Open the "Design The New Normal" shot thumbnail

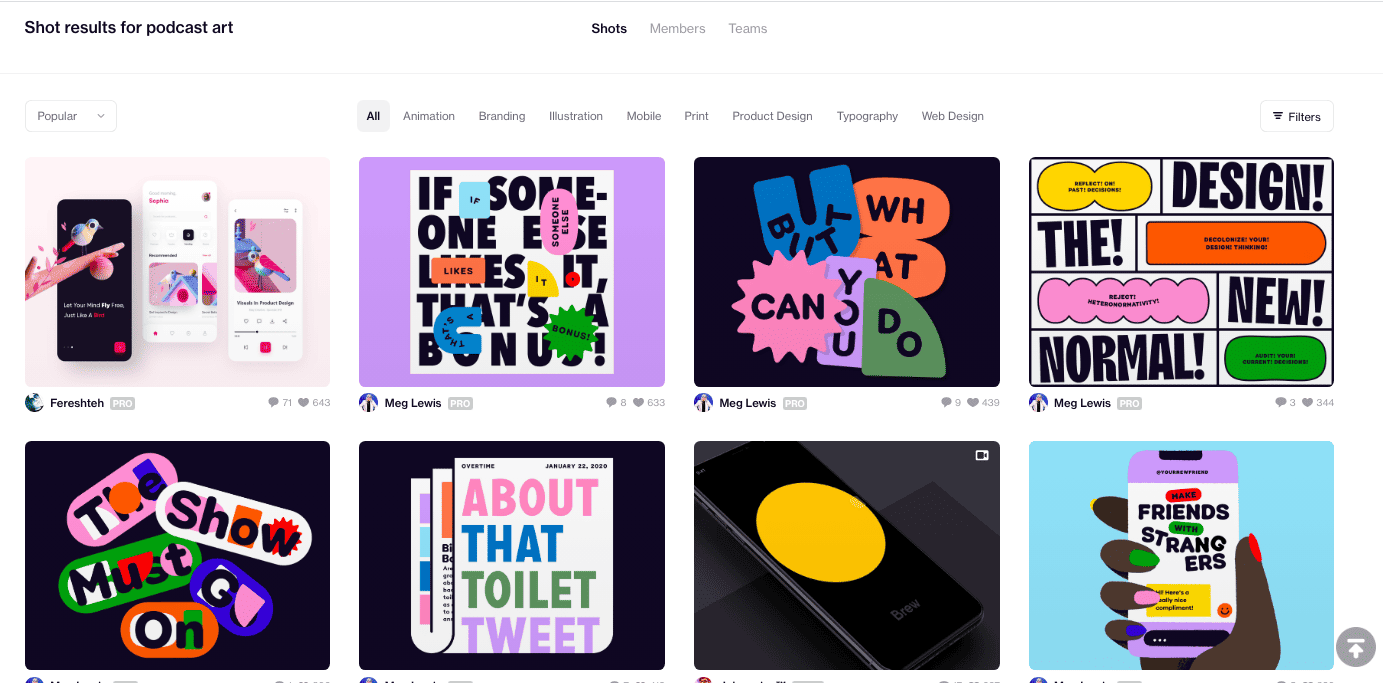point(1181,272)
